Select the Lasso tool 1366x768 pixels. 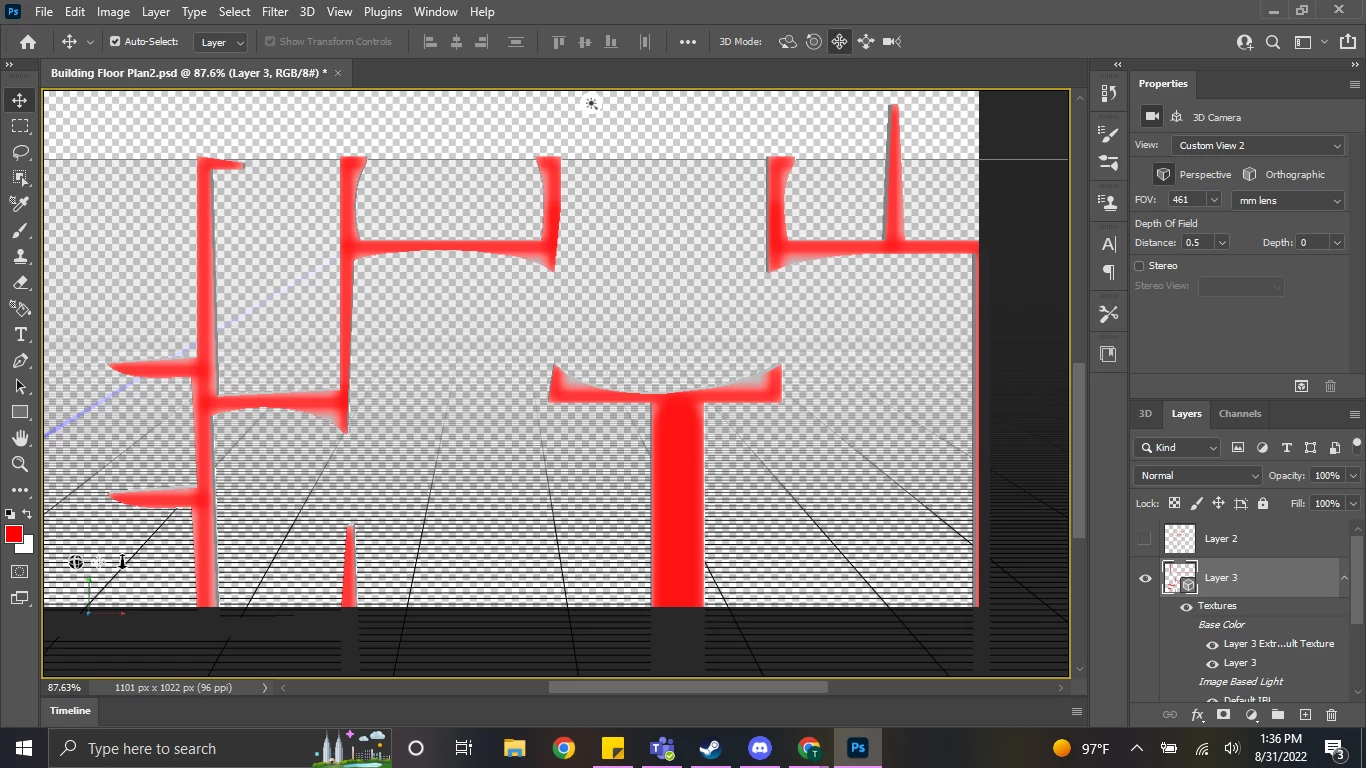pos(20,152)
